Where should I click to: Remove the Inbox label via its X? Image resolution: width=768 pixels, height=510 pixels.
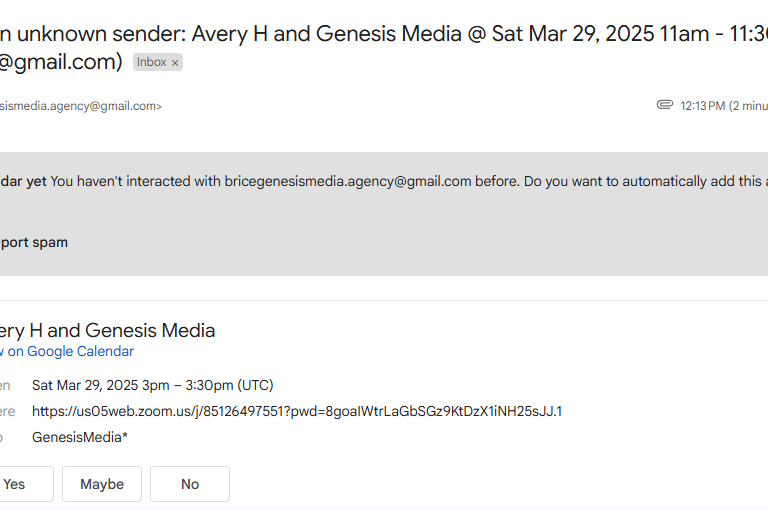[x=175, y=62]
